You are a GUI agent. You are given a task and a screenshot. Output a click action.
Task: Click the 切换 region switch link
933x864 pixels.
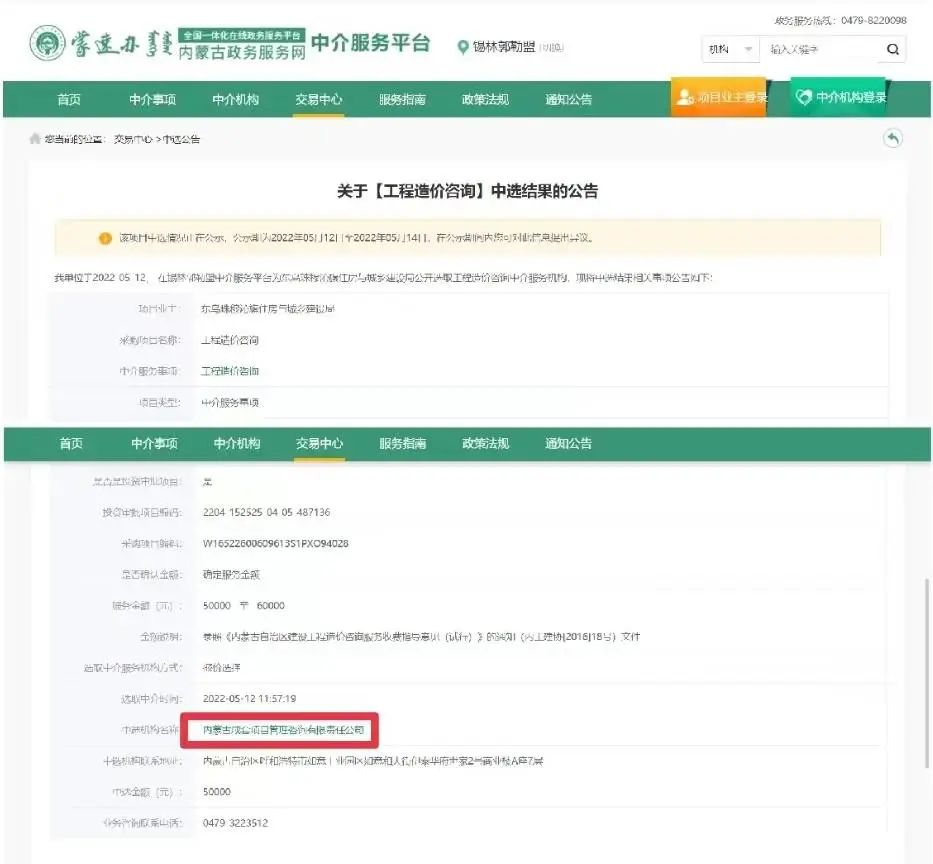[x=551, y=48]
